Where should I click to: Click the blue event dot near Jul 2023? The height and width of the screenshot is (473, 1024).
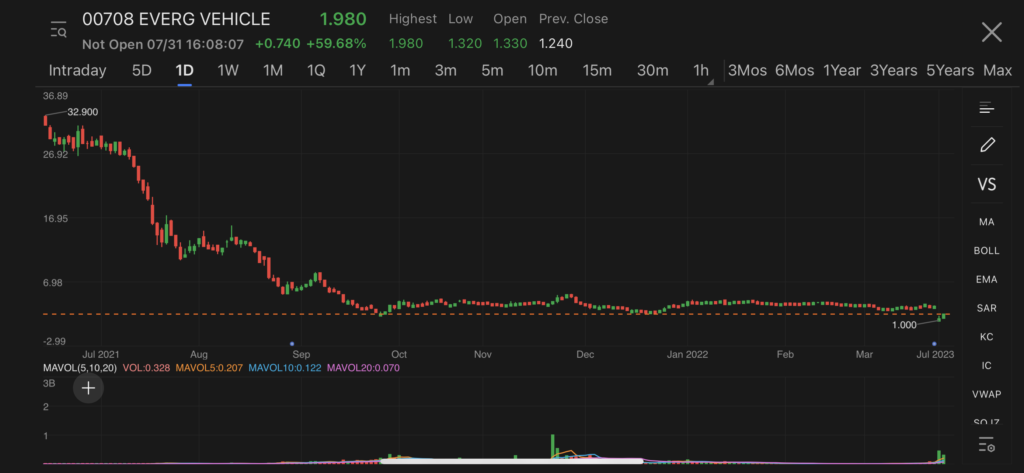935,344
